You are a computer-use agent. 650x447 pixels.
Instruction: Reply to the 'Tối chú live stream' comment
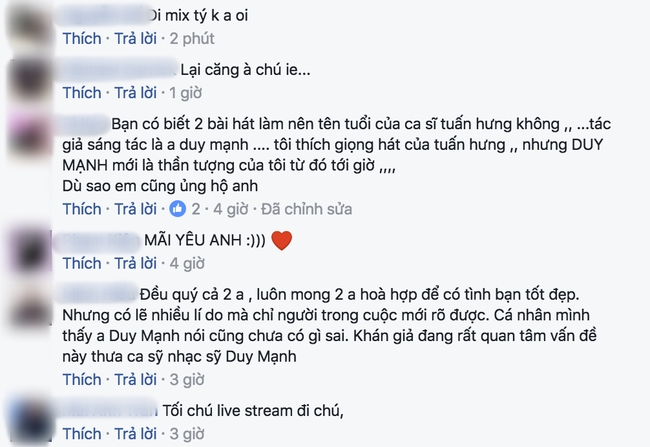click(x=136, y=434)
